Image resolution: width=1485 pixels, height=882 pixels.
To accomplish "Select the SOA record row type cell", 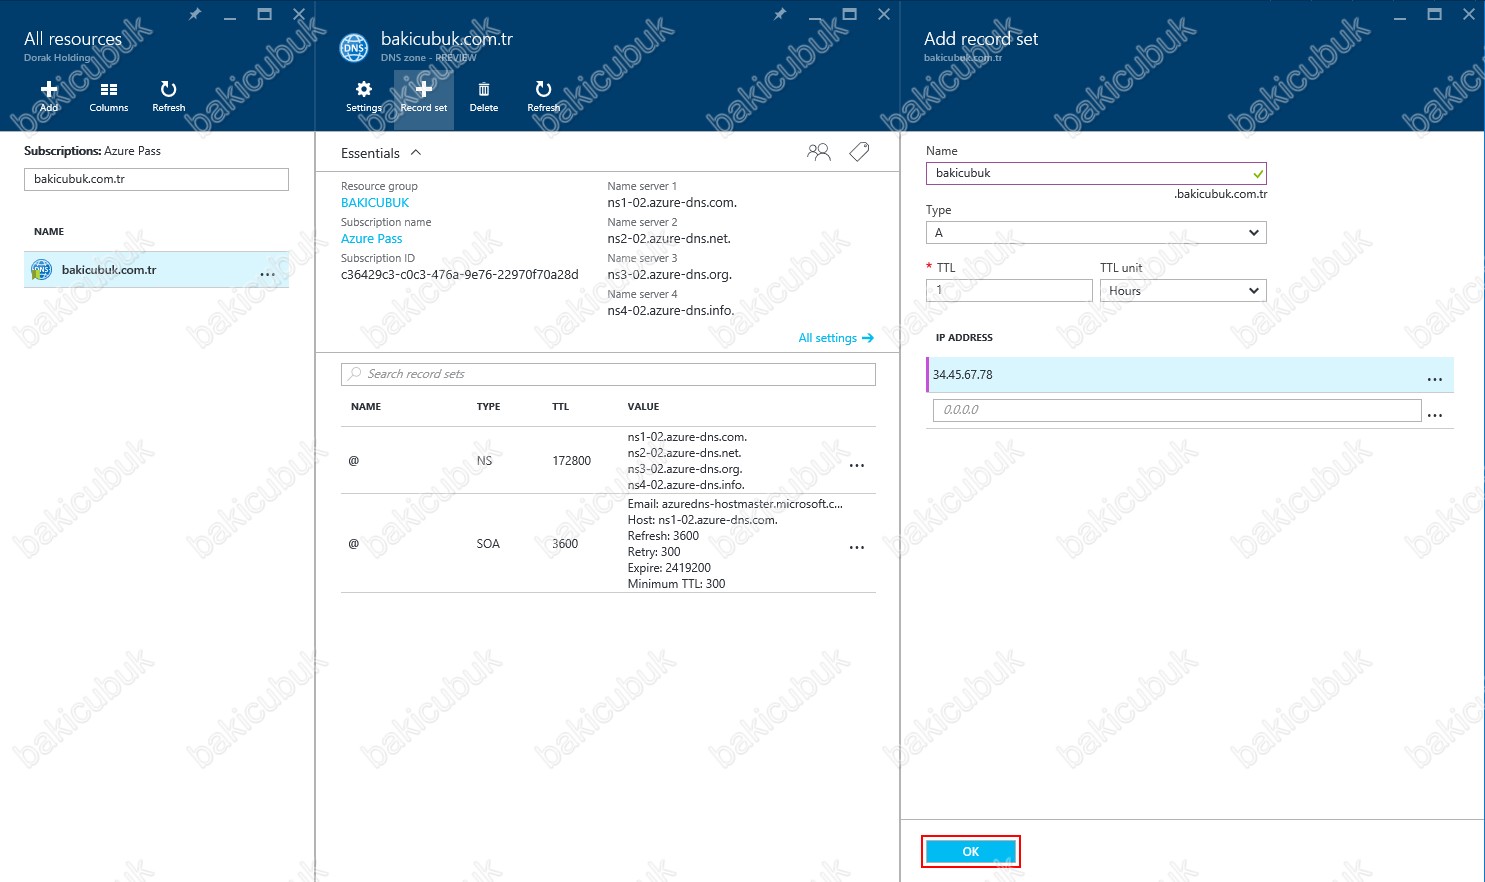I will pos(488,543).
